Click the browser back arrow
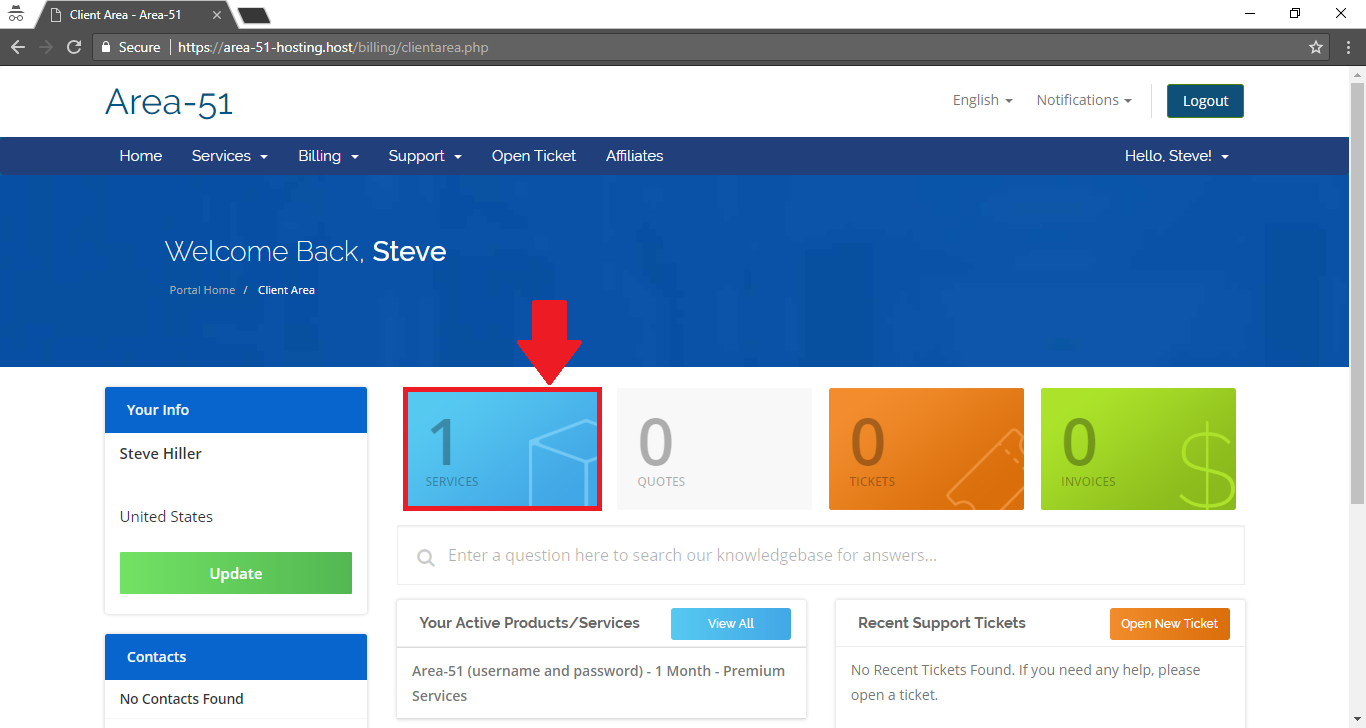This screenshot has width=1366, height=728. [18, 47]
